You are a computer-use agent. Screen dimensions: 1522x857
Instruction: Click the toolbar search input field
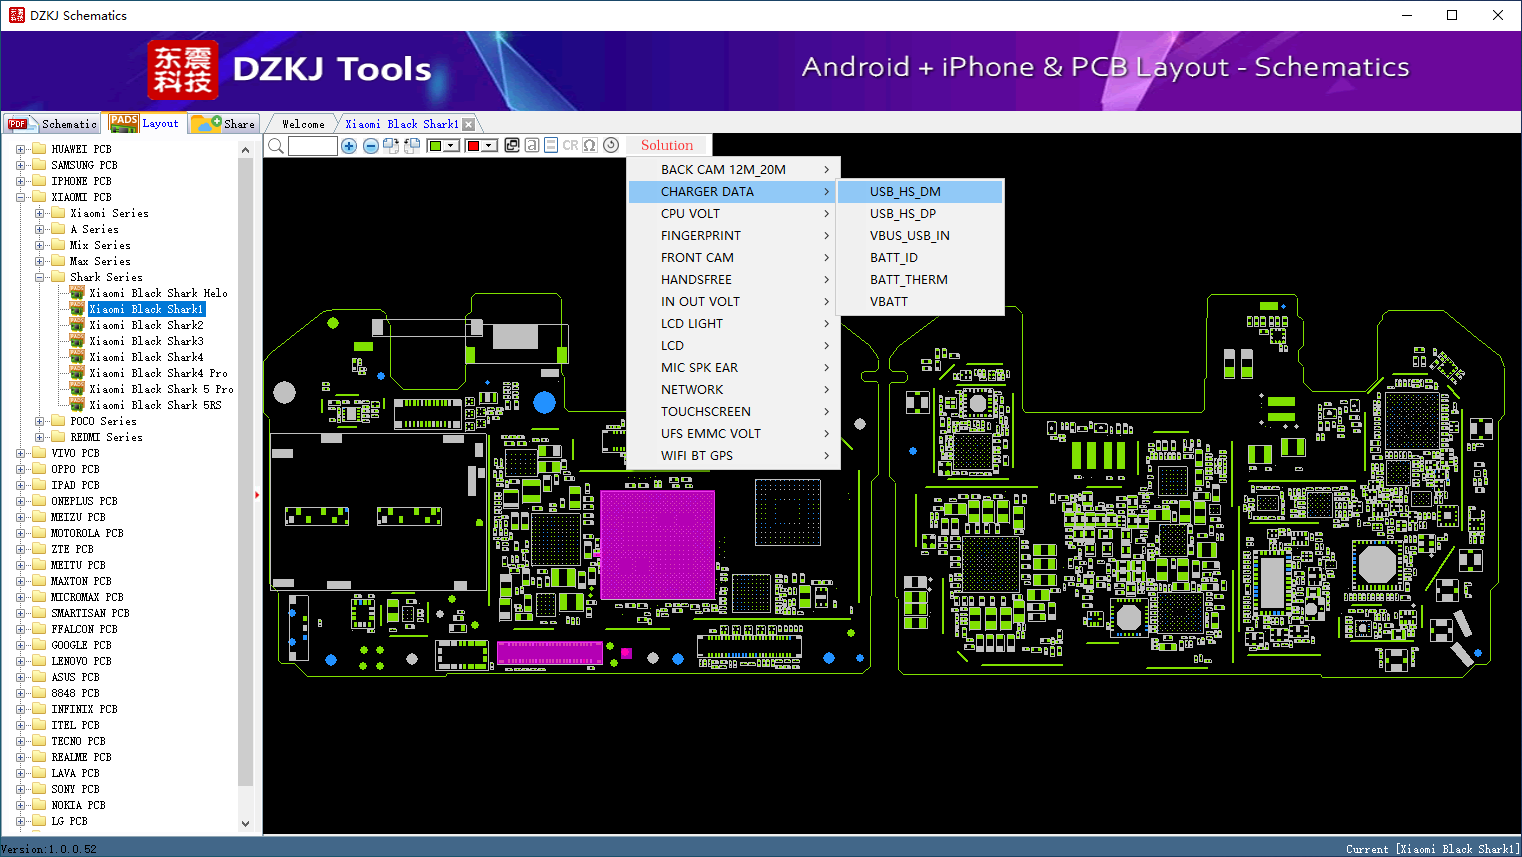pos(313,146)
